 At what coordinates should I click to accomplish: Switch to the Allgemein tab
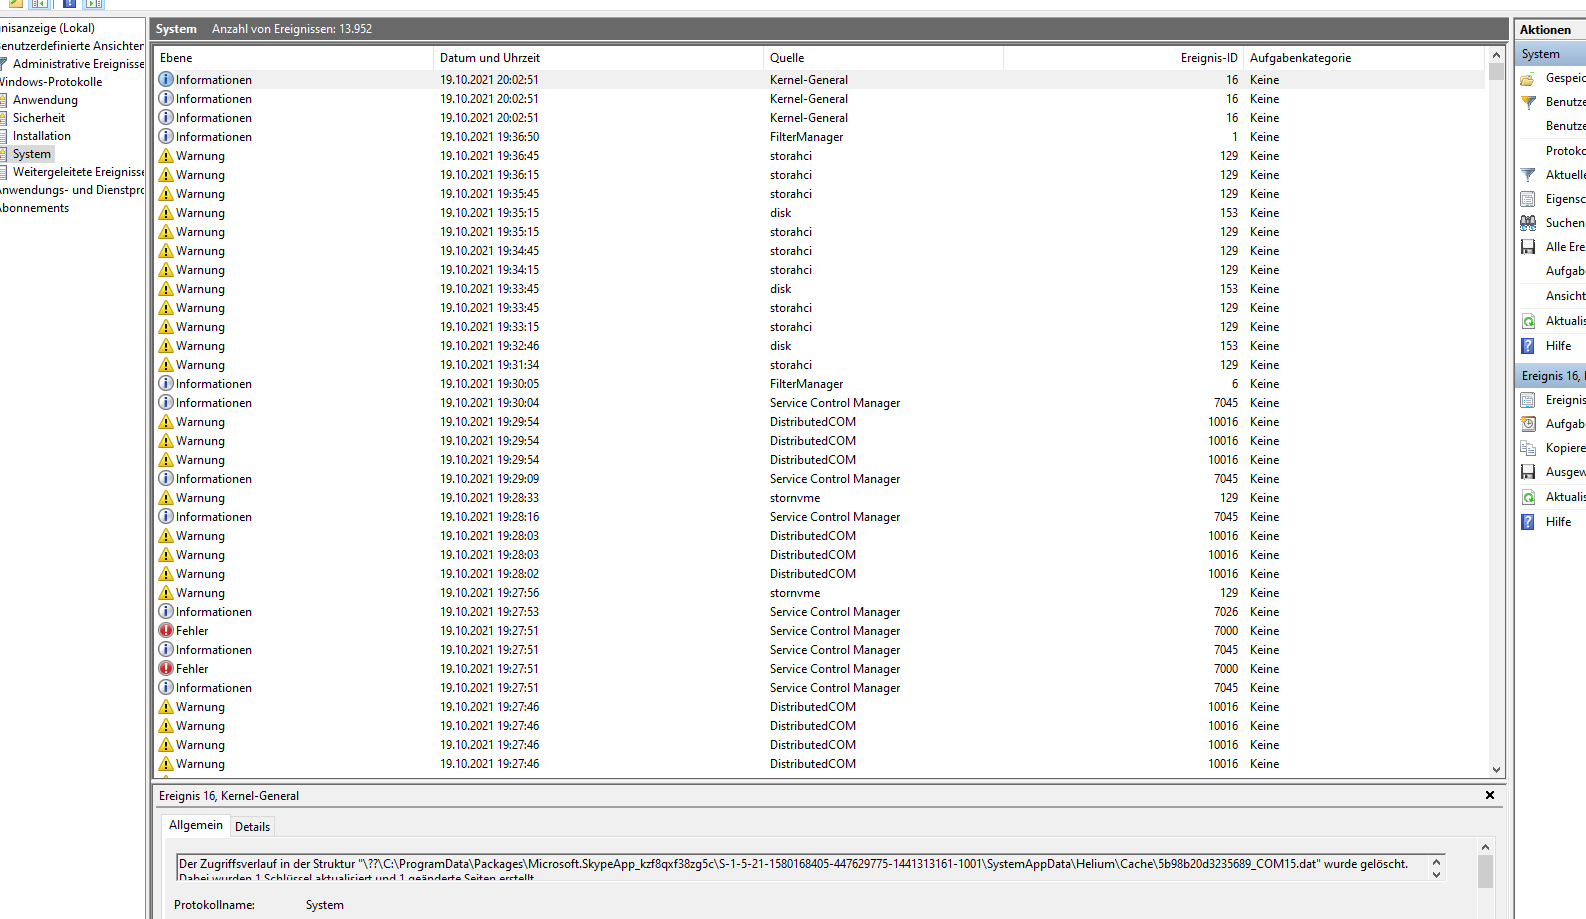point(196,825)
